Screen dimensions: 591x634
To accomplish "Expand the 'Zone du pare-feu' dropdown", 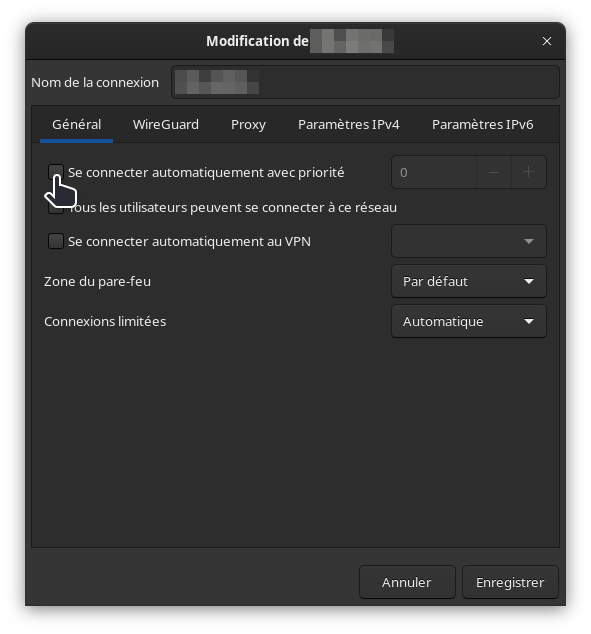I will [469, 281].
